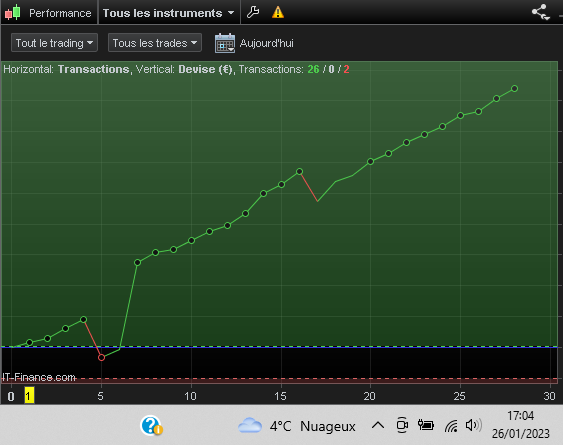This screenshot has width=563, height=445.
Task: Click the red loss point at transaction 5
Action: (x=101, y=357)
